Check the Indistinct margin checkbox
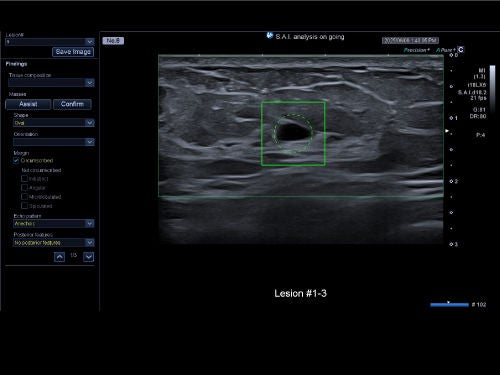The height and width of the screenshot is (375, 500). (24, 179)
